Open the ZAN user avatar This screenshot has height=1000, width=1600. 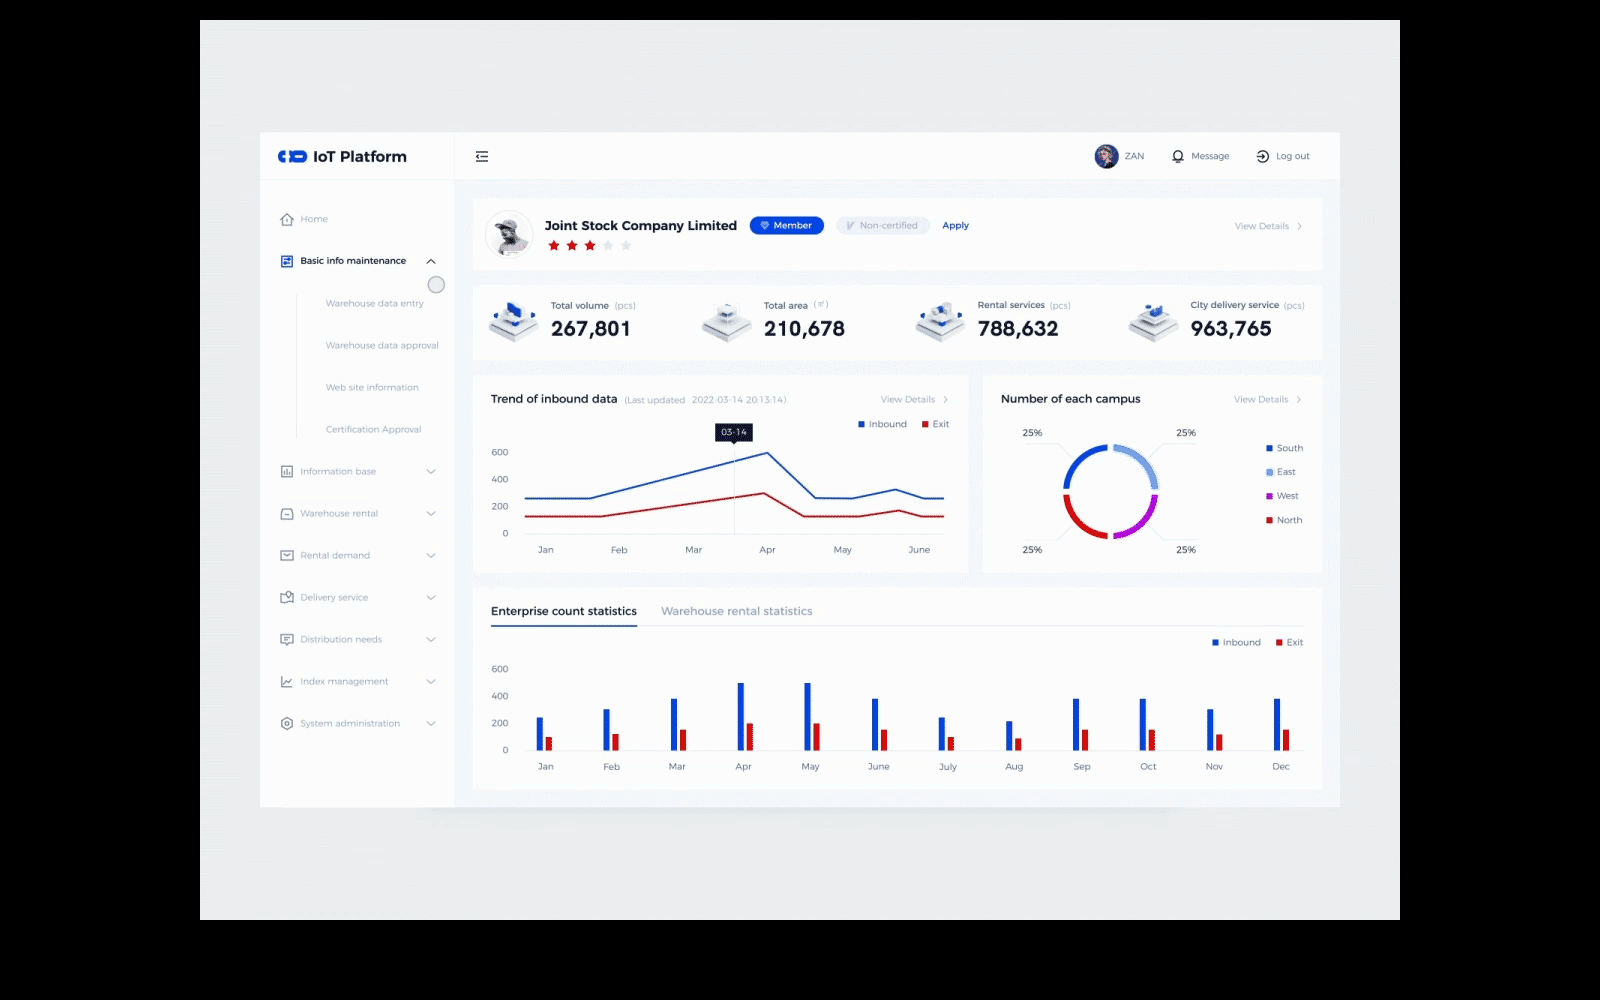coord(1106,156)
